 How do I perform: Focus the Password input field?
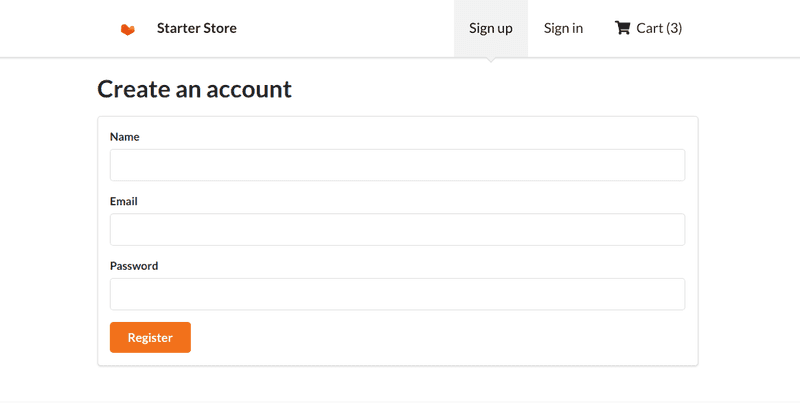[397, 294]
